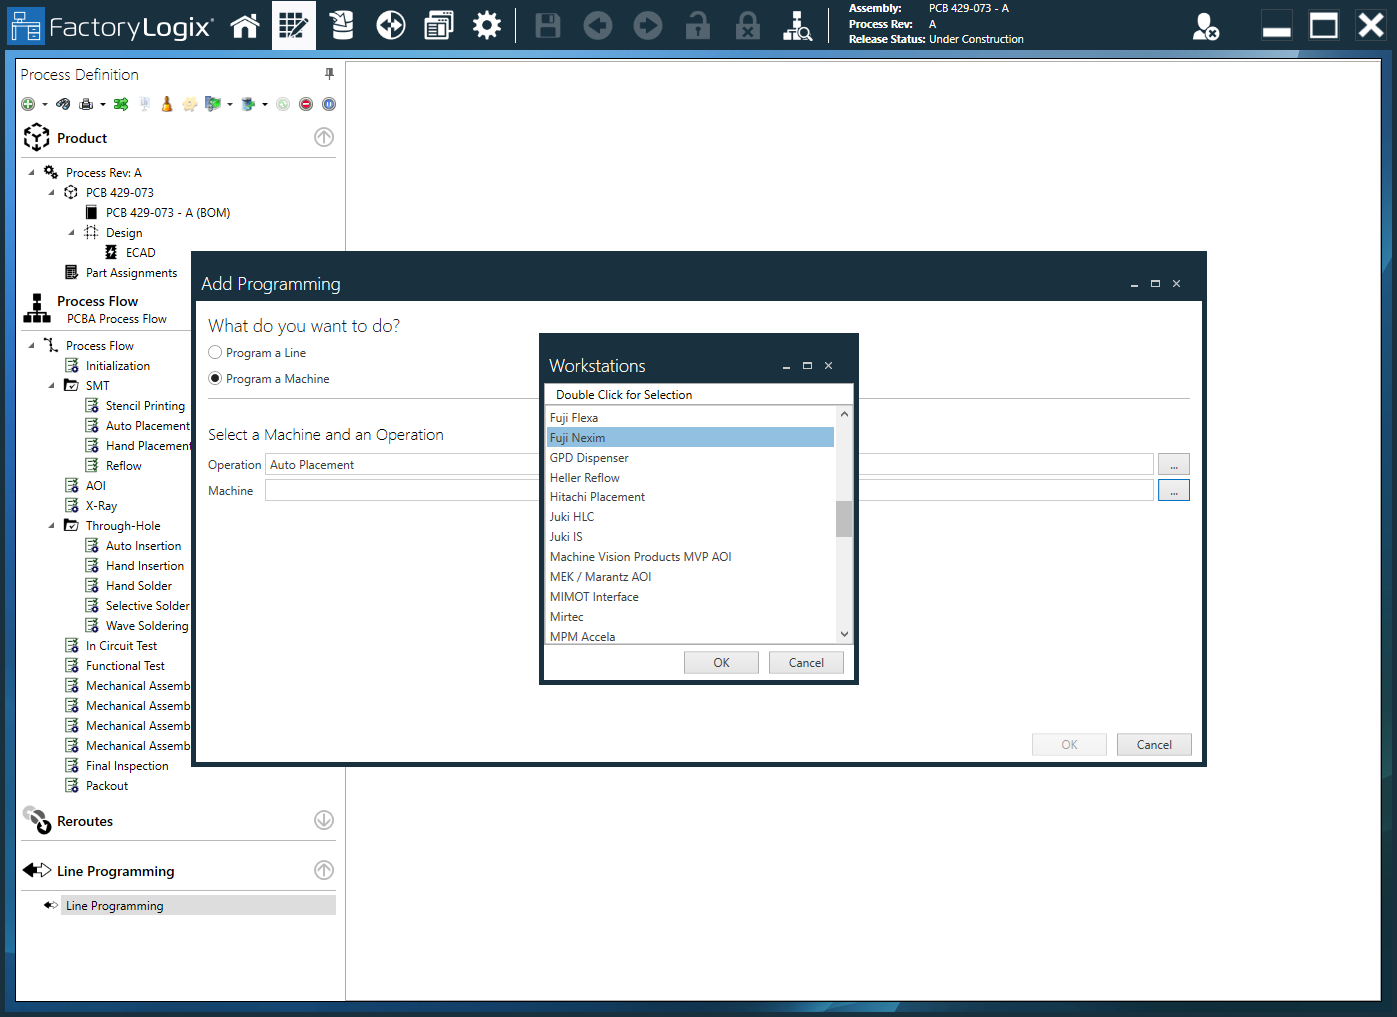Click the Workstations list scrollbar thumb

tap(844, 518)
